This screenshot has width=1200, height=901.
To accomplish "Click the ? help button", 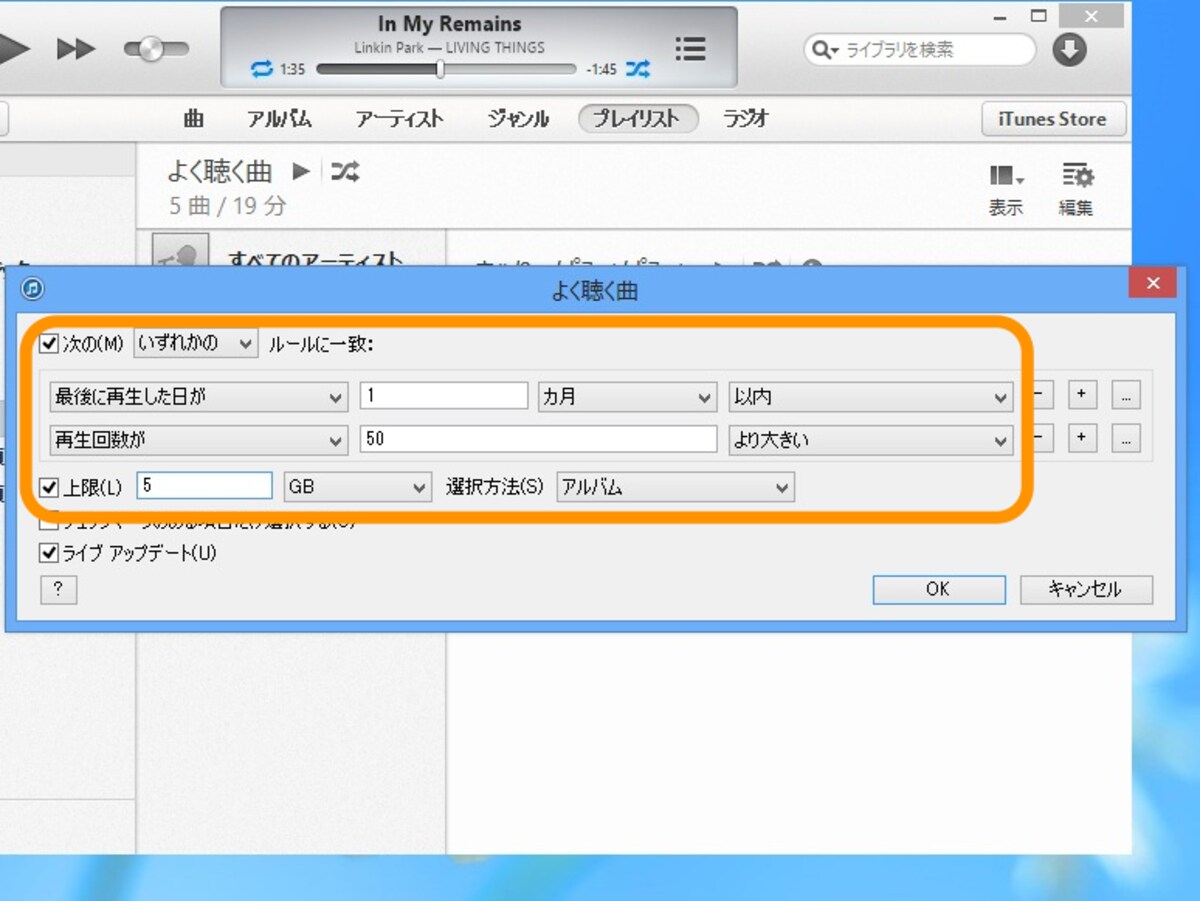I will click(x=58, y=590).
